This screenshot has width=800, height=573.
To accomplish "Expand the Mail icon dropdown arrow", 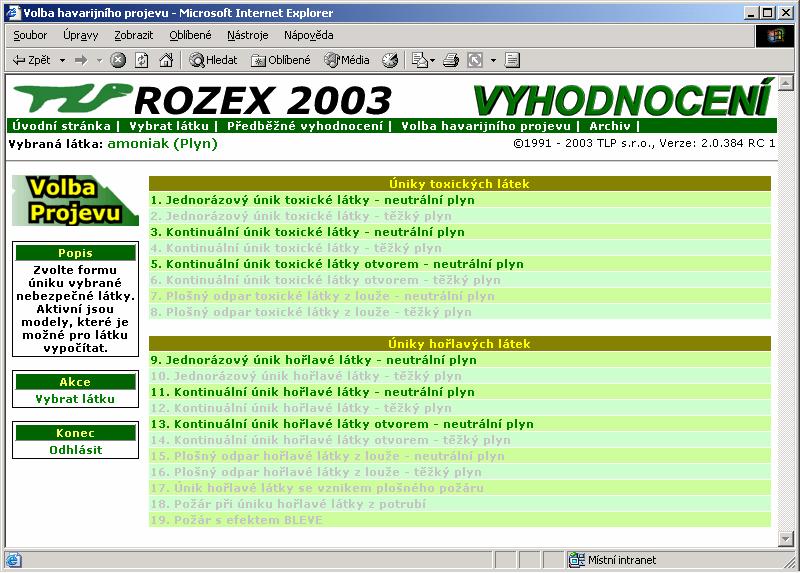I will tap(433, 60).
